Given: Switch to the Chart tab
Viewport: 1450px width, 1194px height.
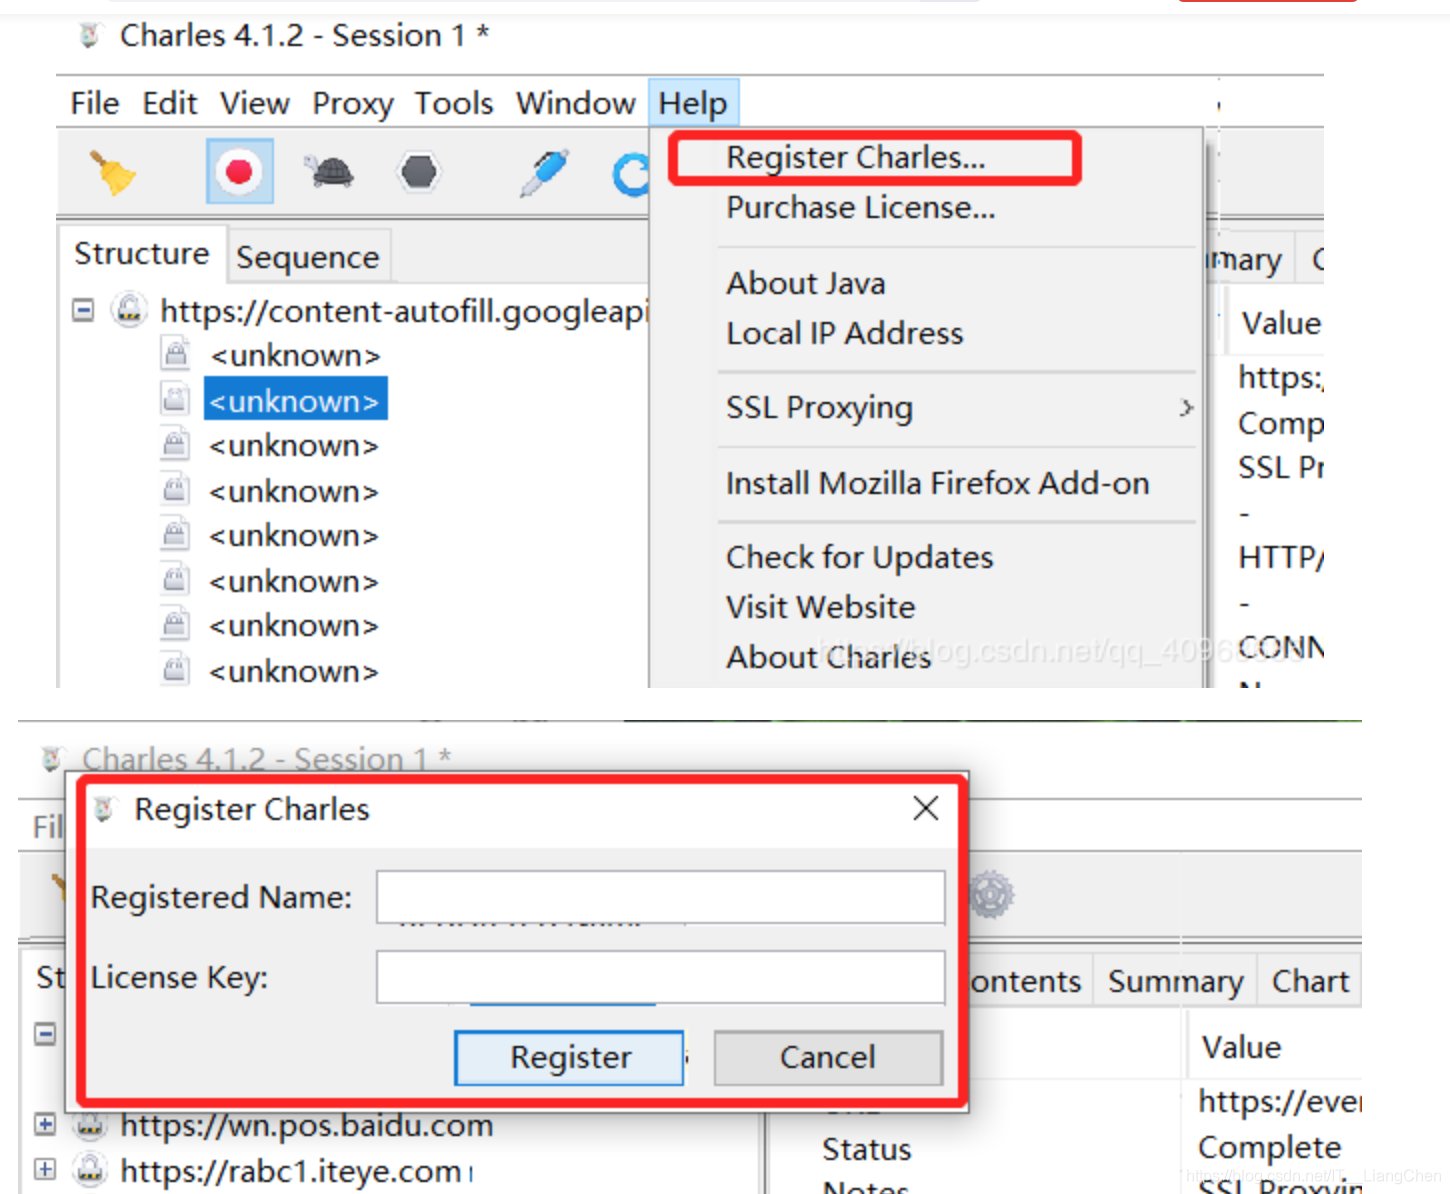Looking at the screenshot, I should 1310,982.
